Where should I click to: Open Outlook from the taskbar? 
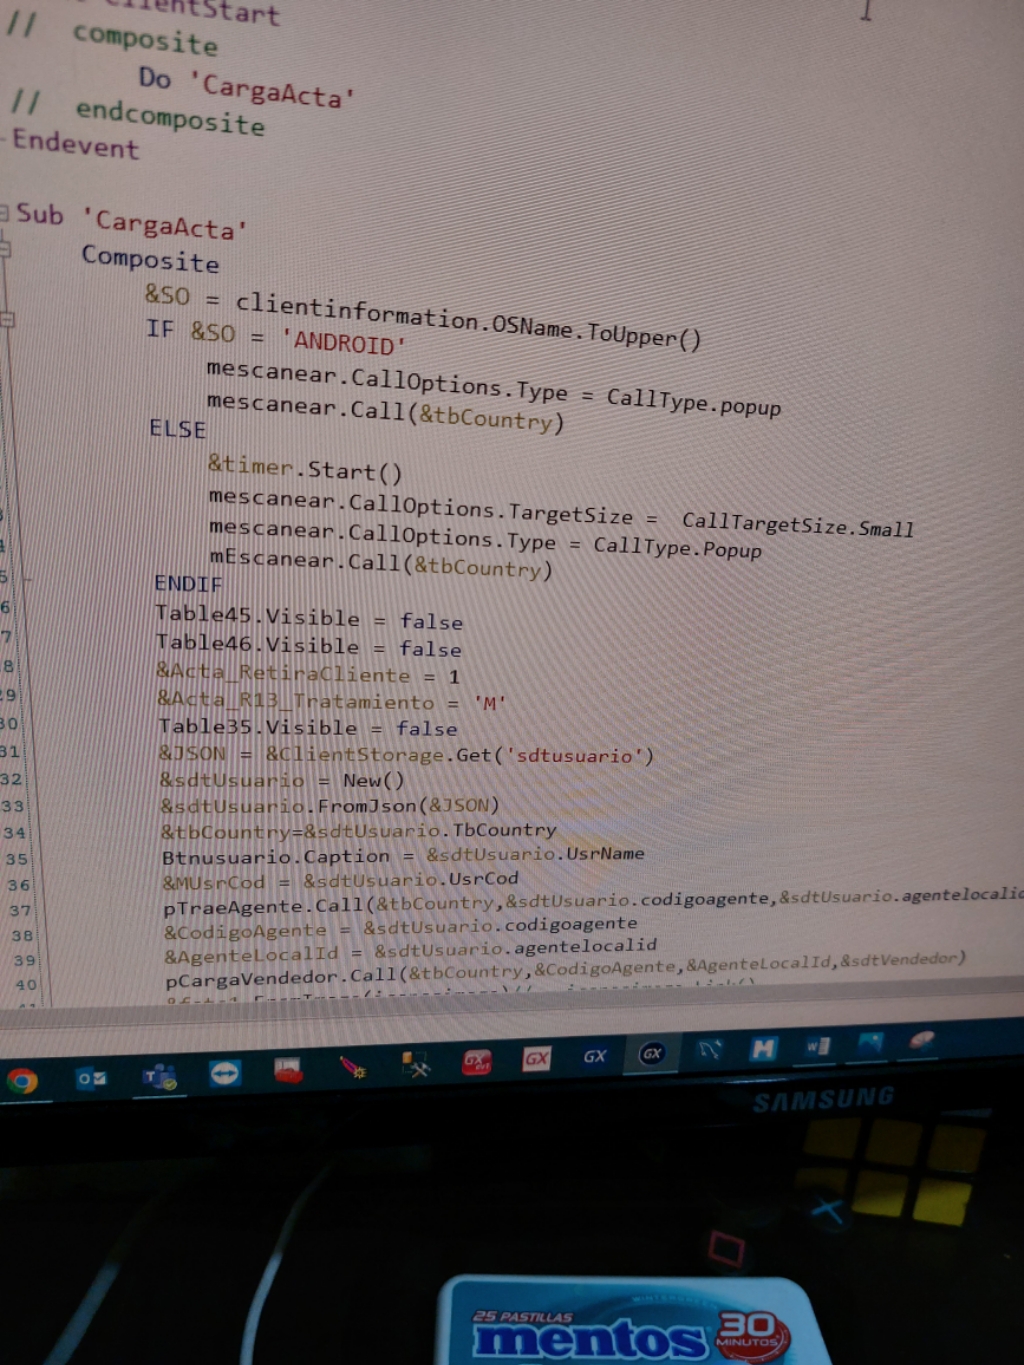click(x=91, y=1078)
